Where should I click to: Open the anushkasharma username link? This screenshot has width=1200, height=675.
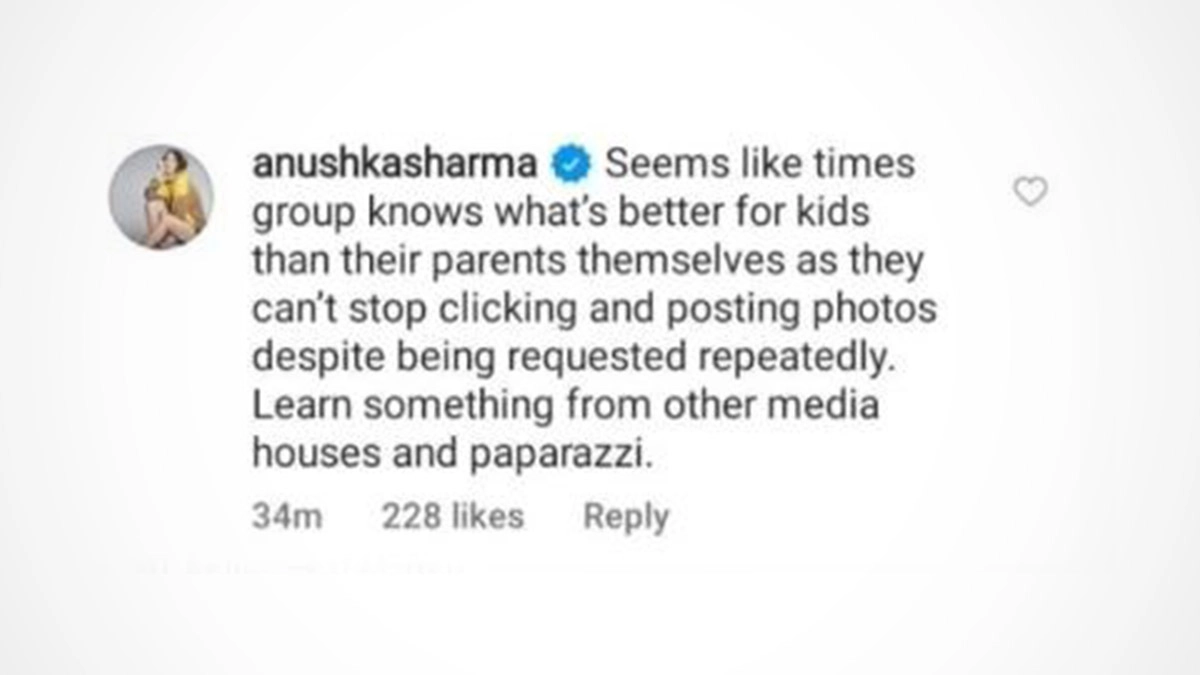[395, 165]
